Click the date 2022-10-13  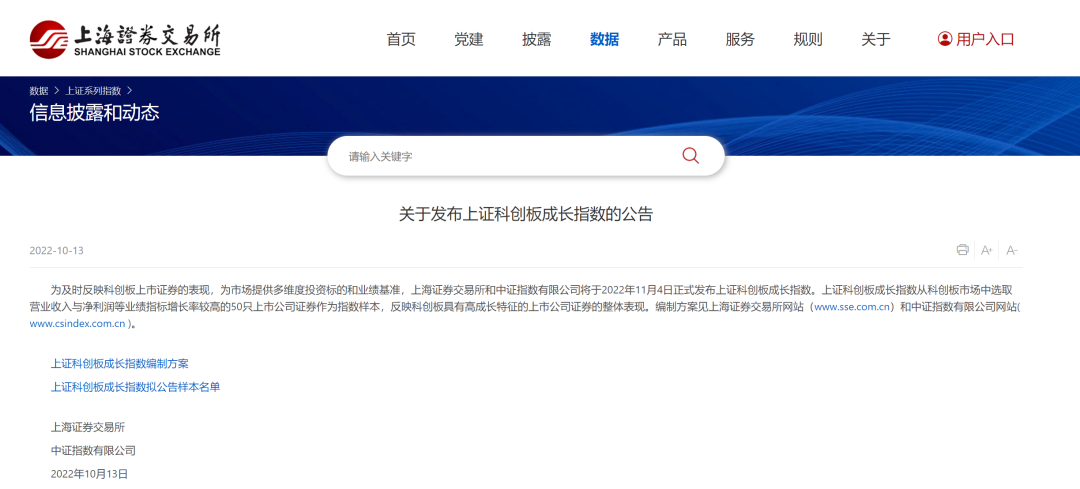click(56, 250)
